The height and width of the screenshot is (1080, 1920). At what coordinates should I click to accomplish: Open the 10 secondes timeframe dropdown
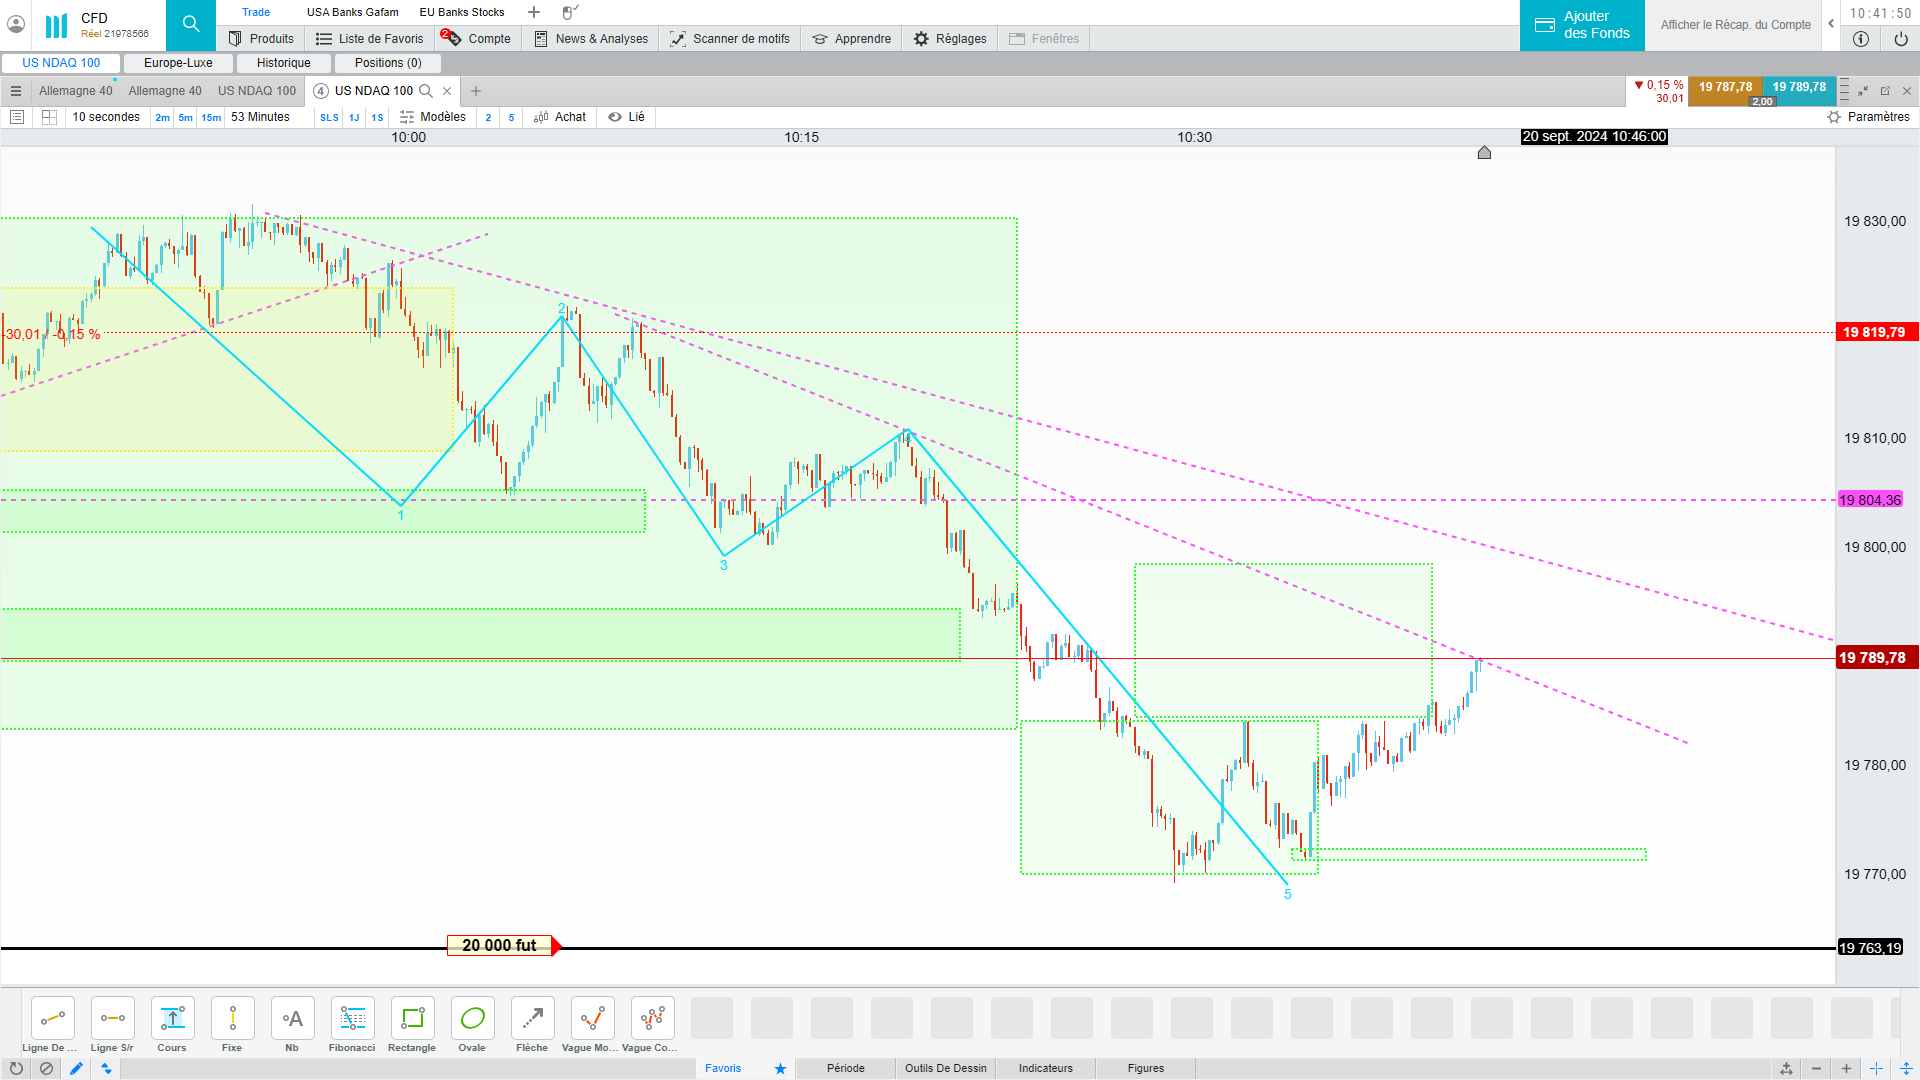106,117
